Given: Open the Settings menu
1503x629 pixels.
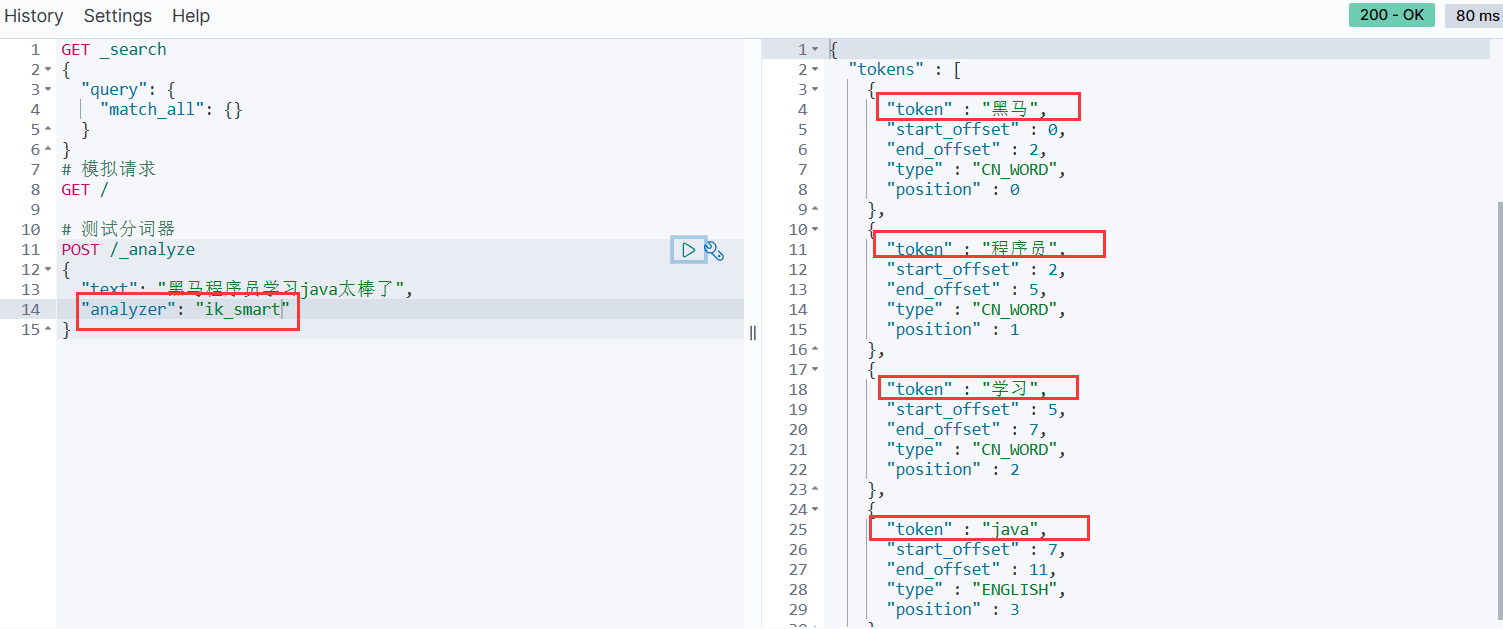Looking at the screenshot, I should coord(118,16).
